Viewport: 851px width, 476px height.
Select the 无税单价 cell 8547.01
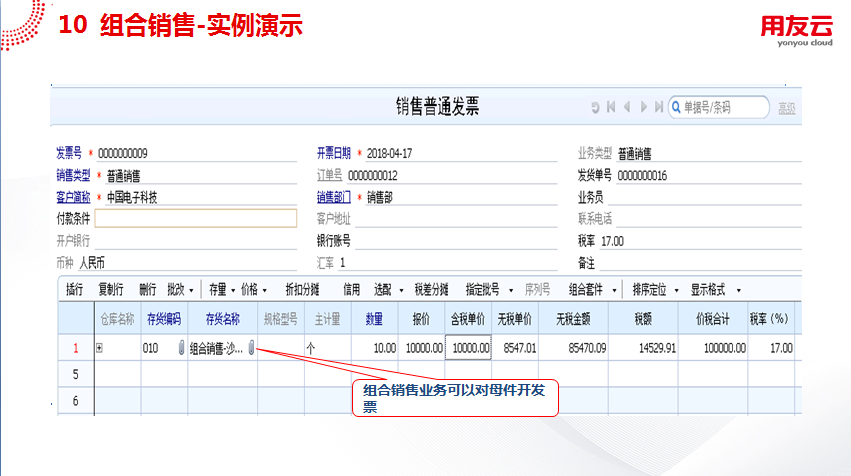[515, 348]
